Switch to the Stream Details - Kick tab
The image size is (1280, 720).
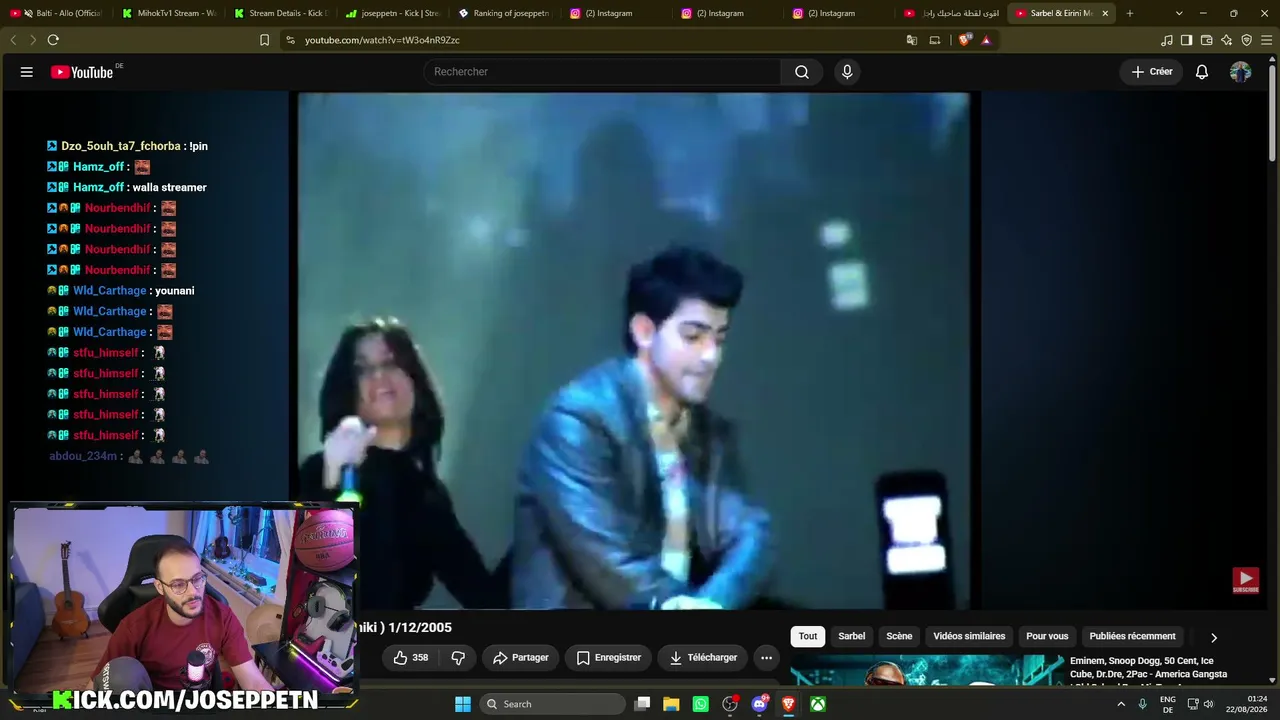pos(281,13)
